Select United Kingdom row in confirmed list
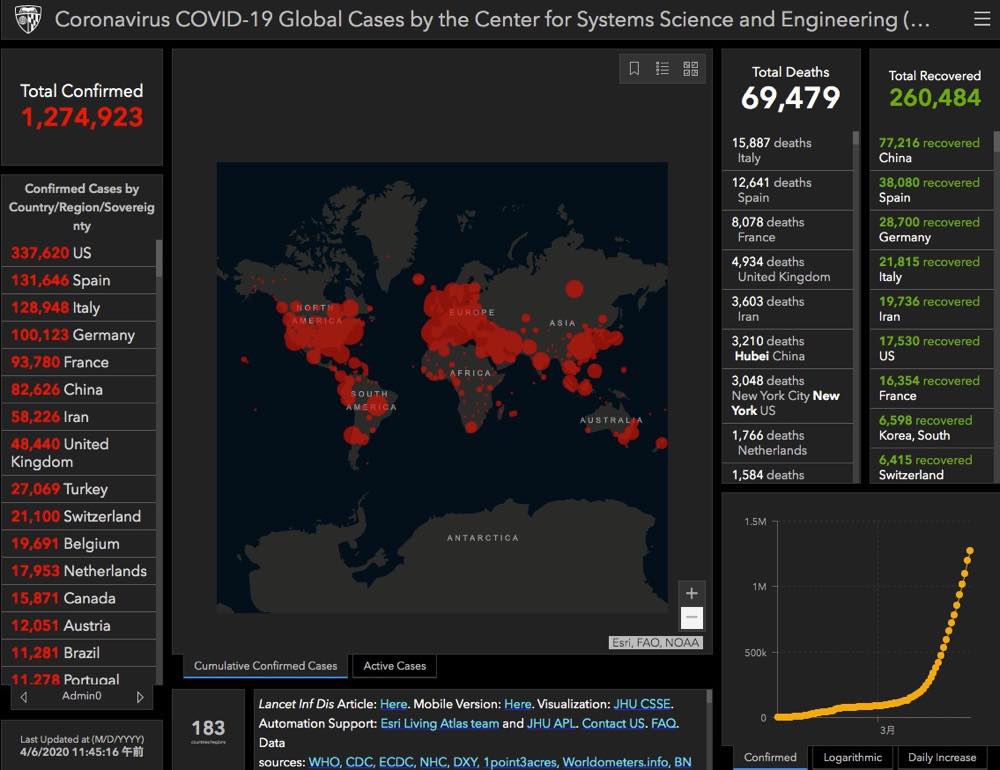The width and height of the screenshot is (1000, 770). click(79, 453)
